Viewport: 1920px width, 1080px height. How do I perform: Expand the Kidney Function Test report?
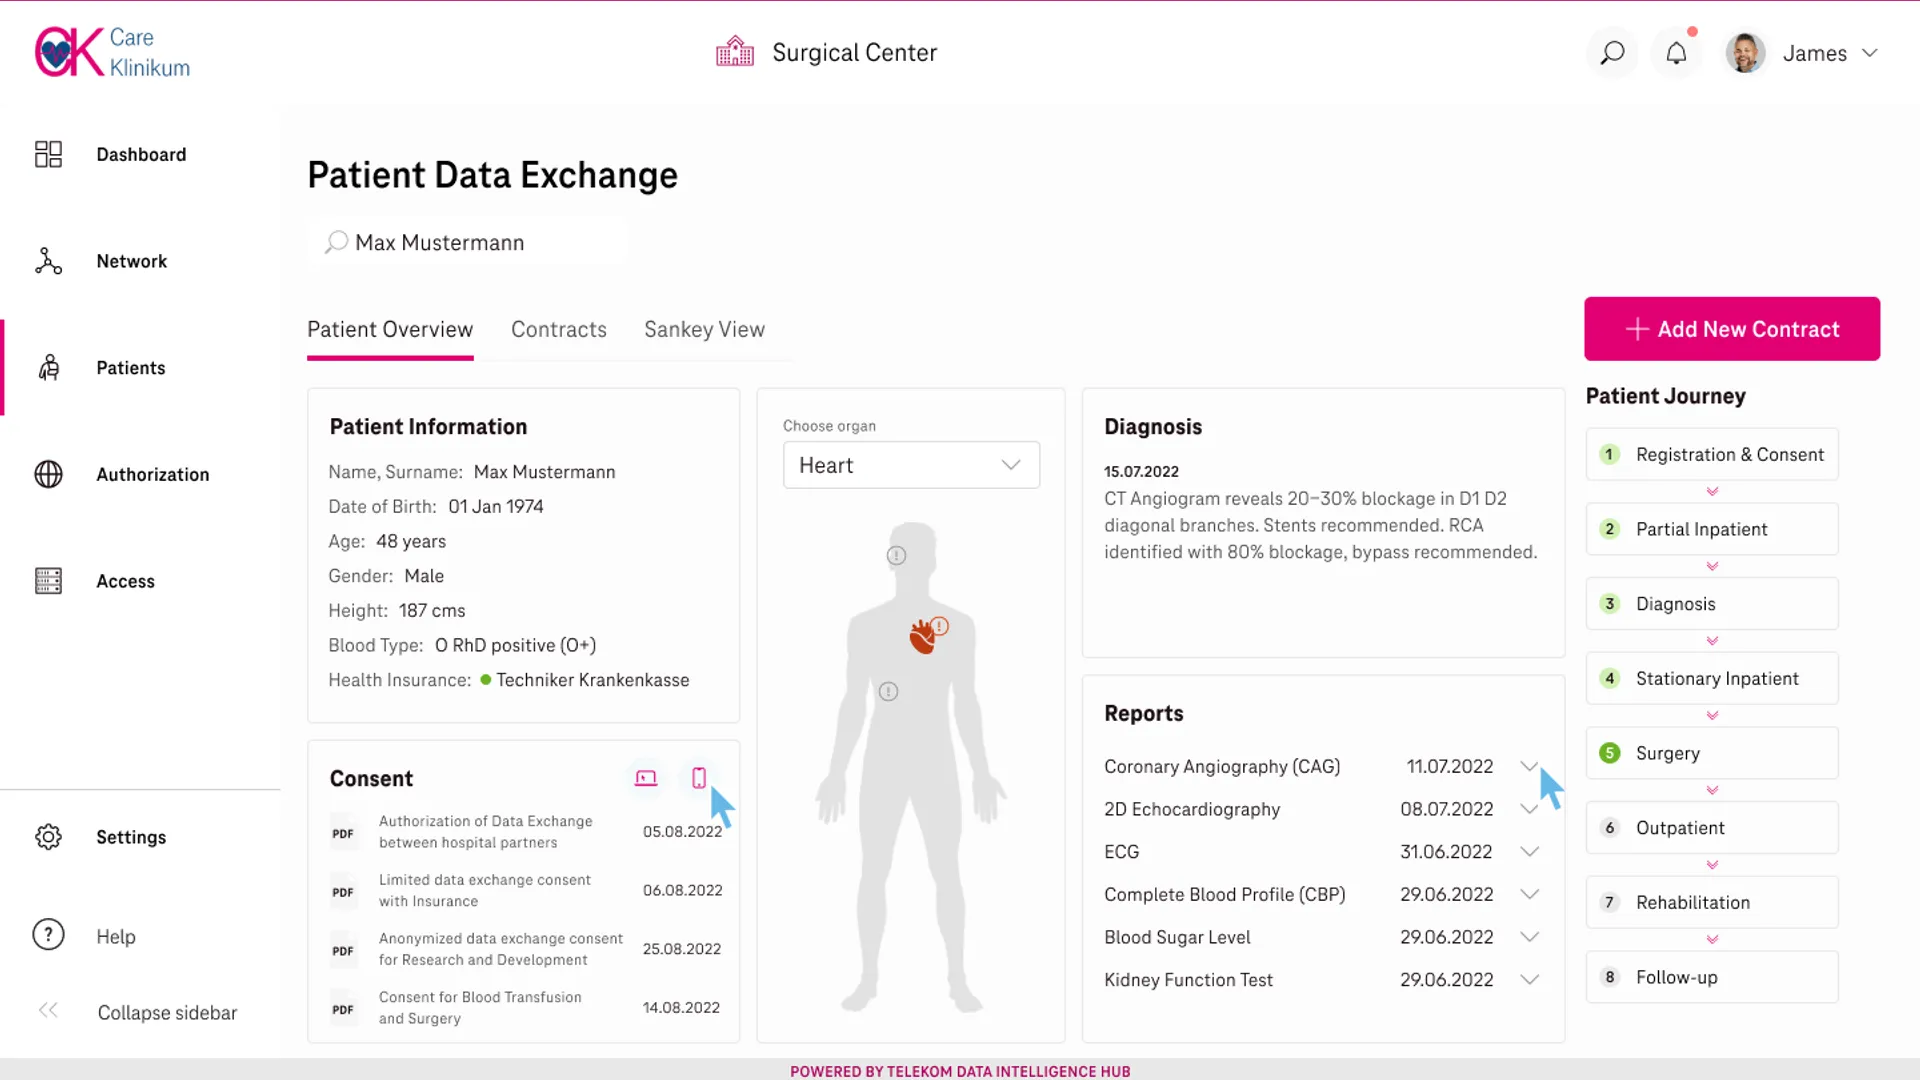click(1529, 980)
